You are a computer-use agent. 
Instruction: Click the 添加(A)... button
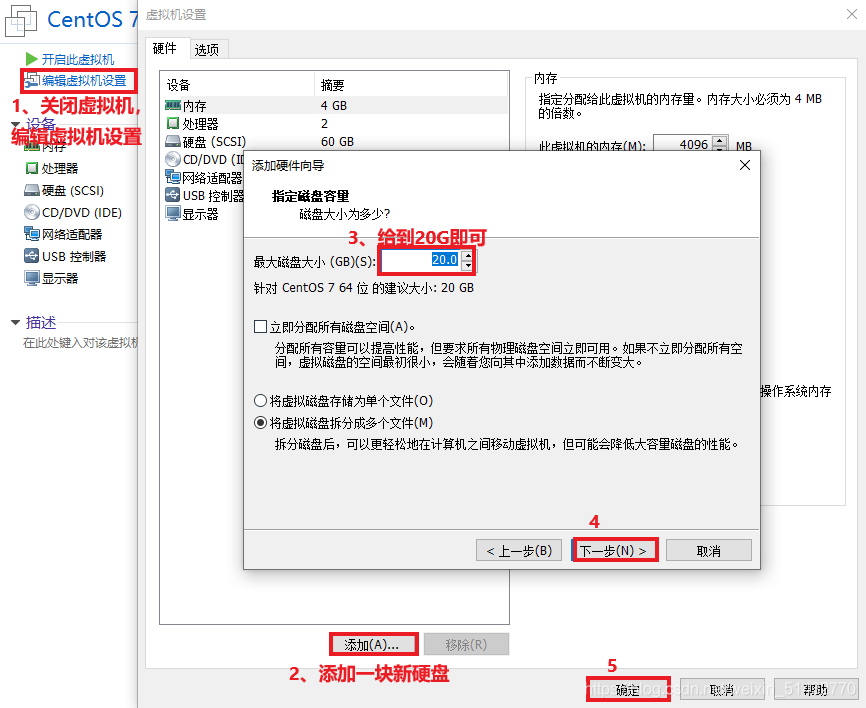point(372,644)
